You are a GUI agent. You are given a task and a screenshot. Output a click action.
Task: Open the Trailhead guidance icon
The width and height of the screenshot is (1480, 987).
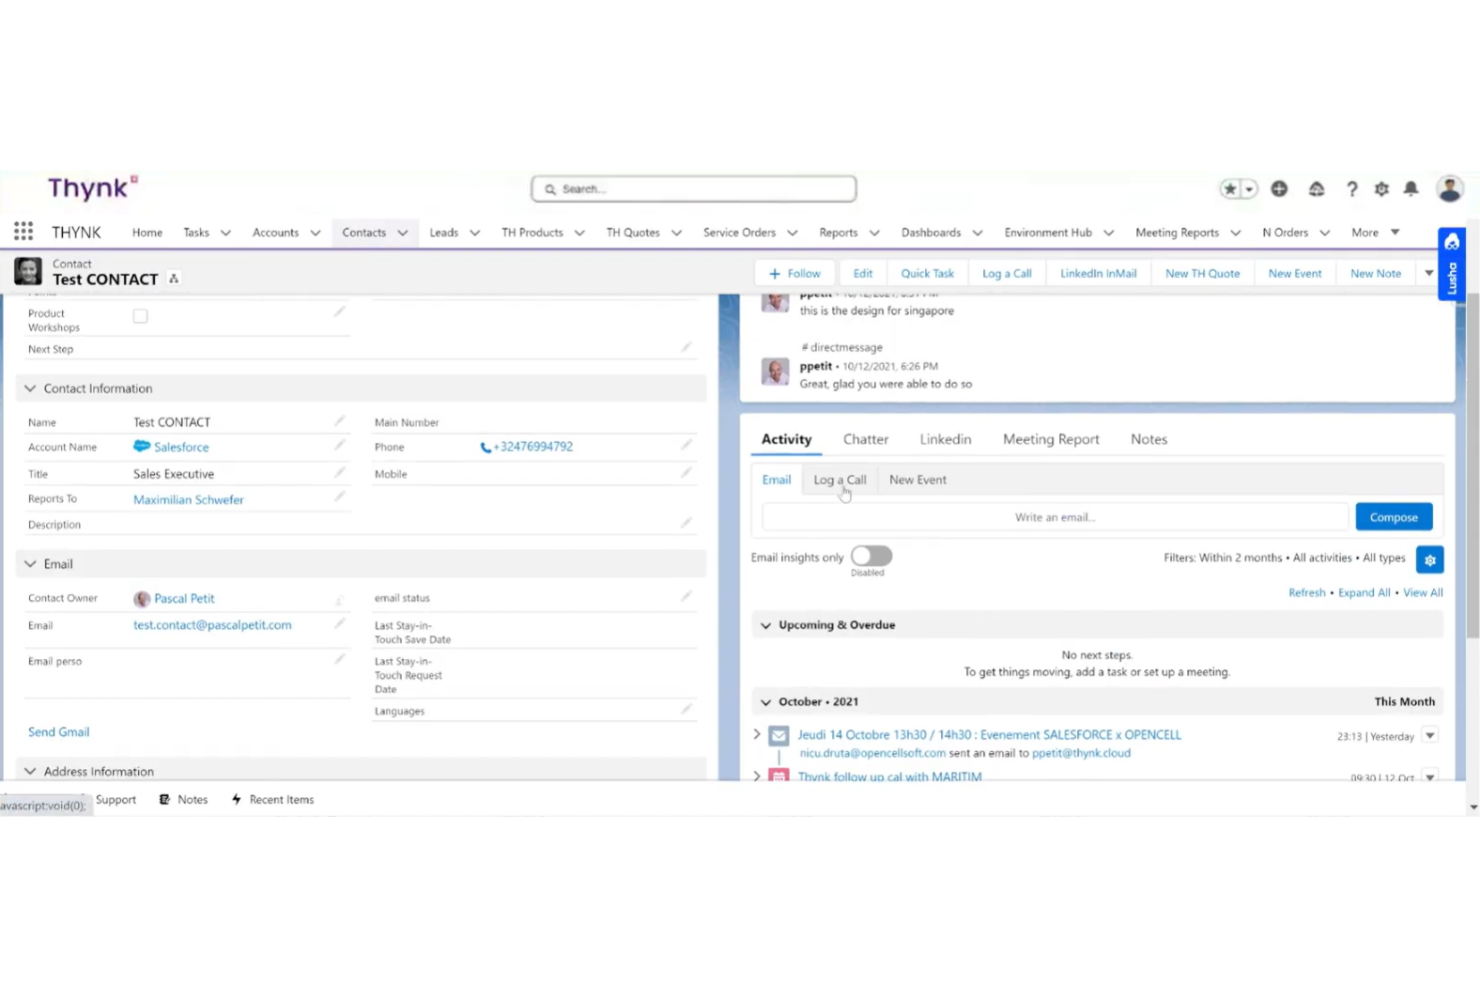click(1316, 188)
